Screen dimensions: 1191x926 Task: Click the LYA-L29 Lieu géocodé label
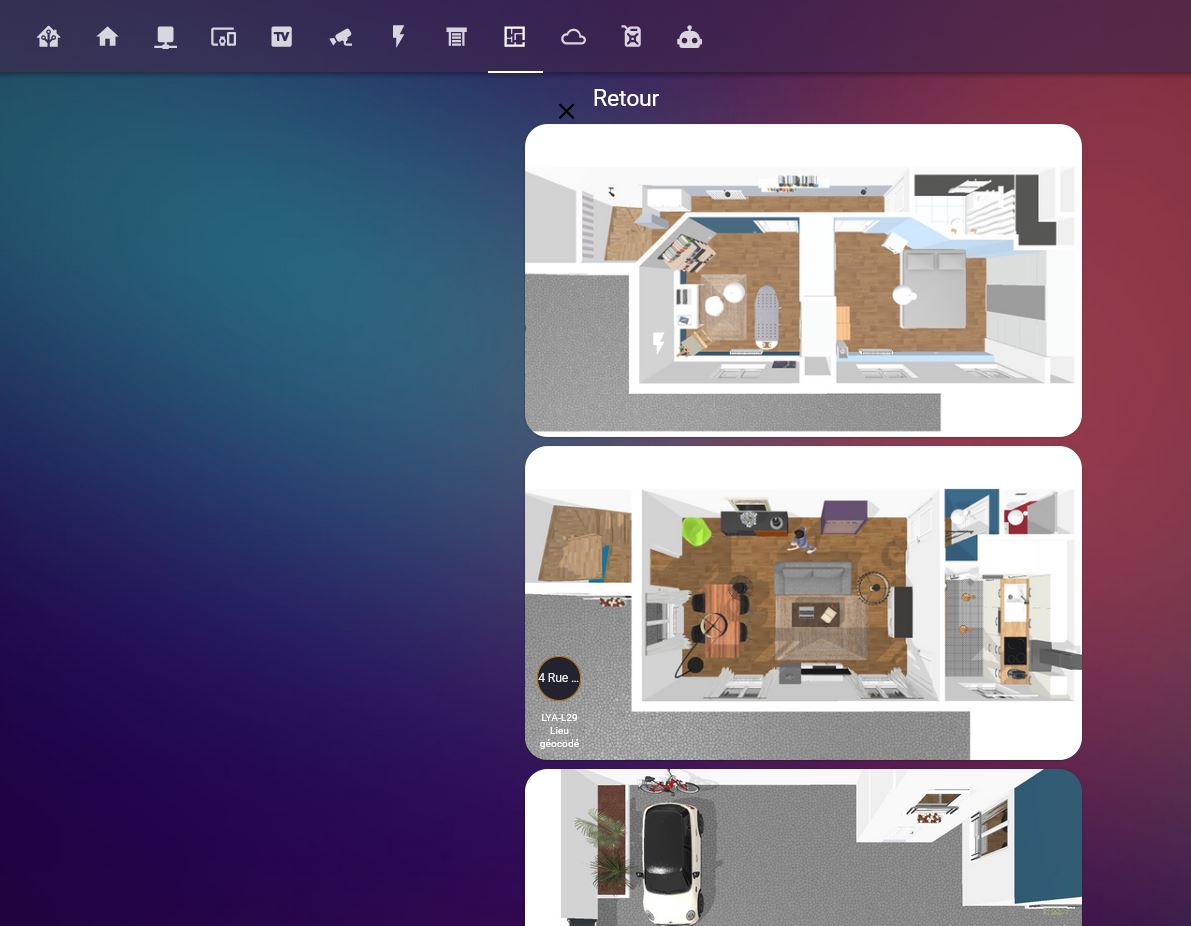559,730
